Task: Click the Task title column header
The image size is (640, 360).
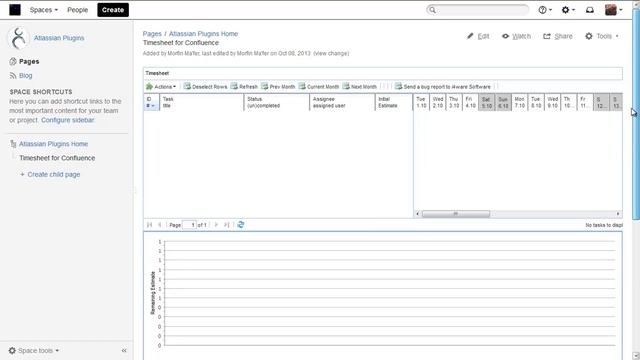Action: click(202, 102)
